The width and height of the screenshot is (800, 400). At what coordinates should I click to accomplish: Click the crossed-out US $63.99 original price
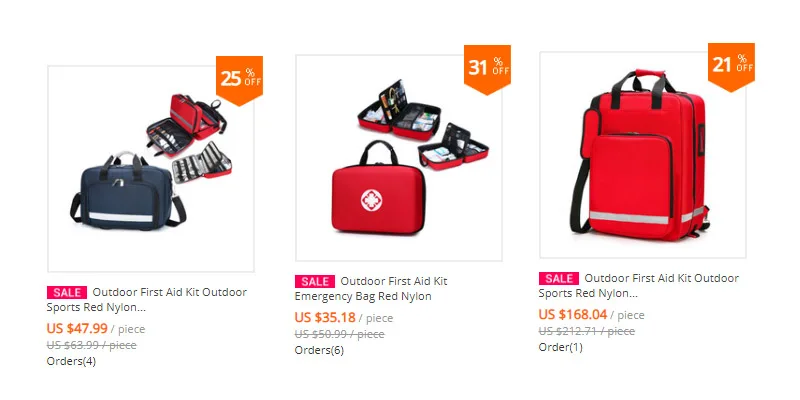pyautogui.click(x=91, y=345)
